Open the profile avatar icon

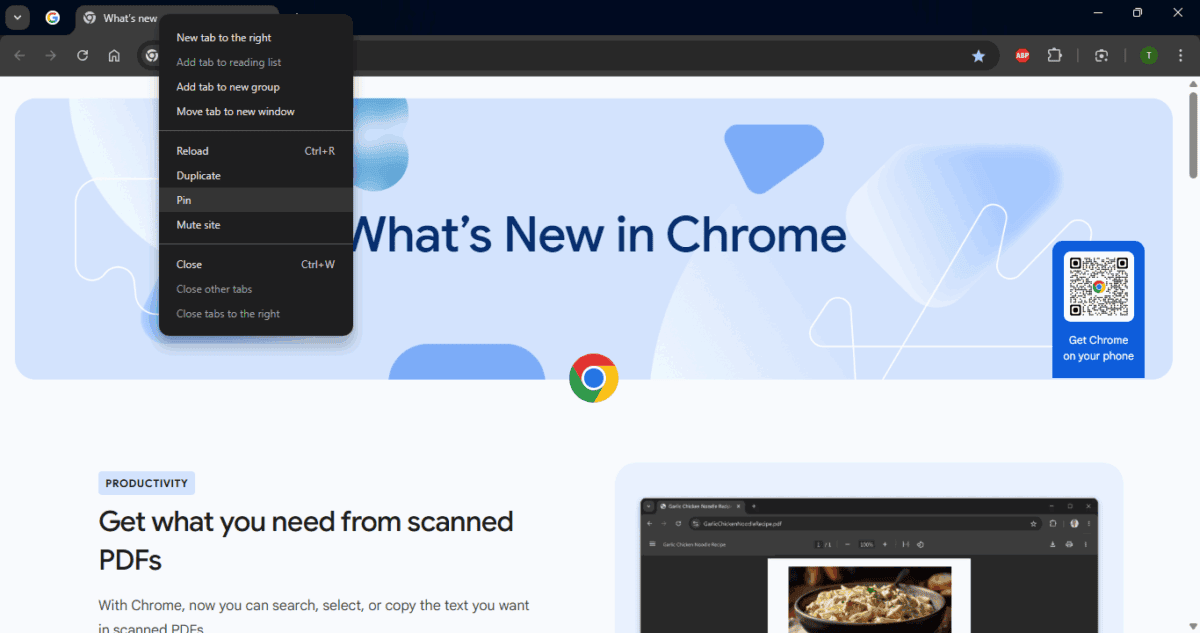1148,55
